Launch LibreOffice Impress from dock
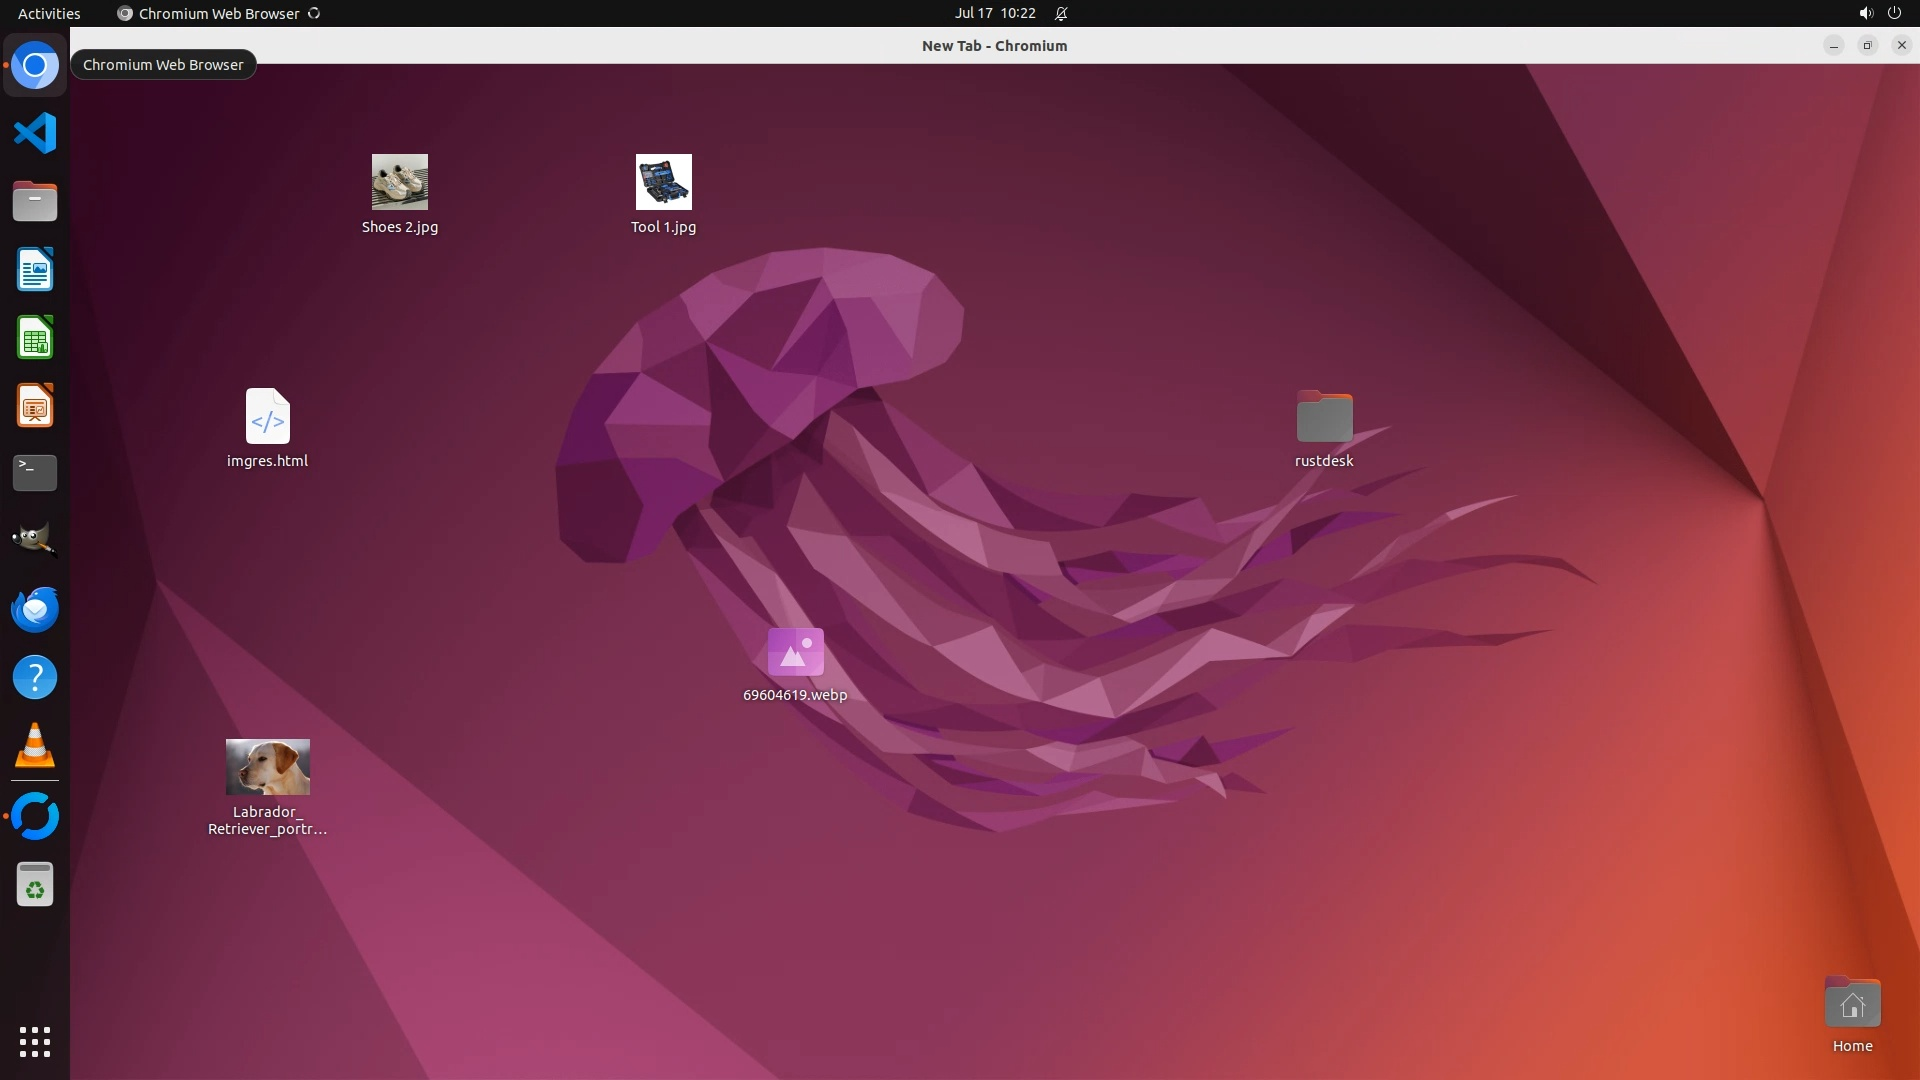Image resolution: width=1920 pixels, height=1080 pixels. pyautogui.click(x=35, y=406)
